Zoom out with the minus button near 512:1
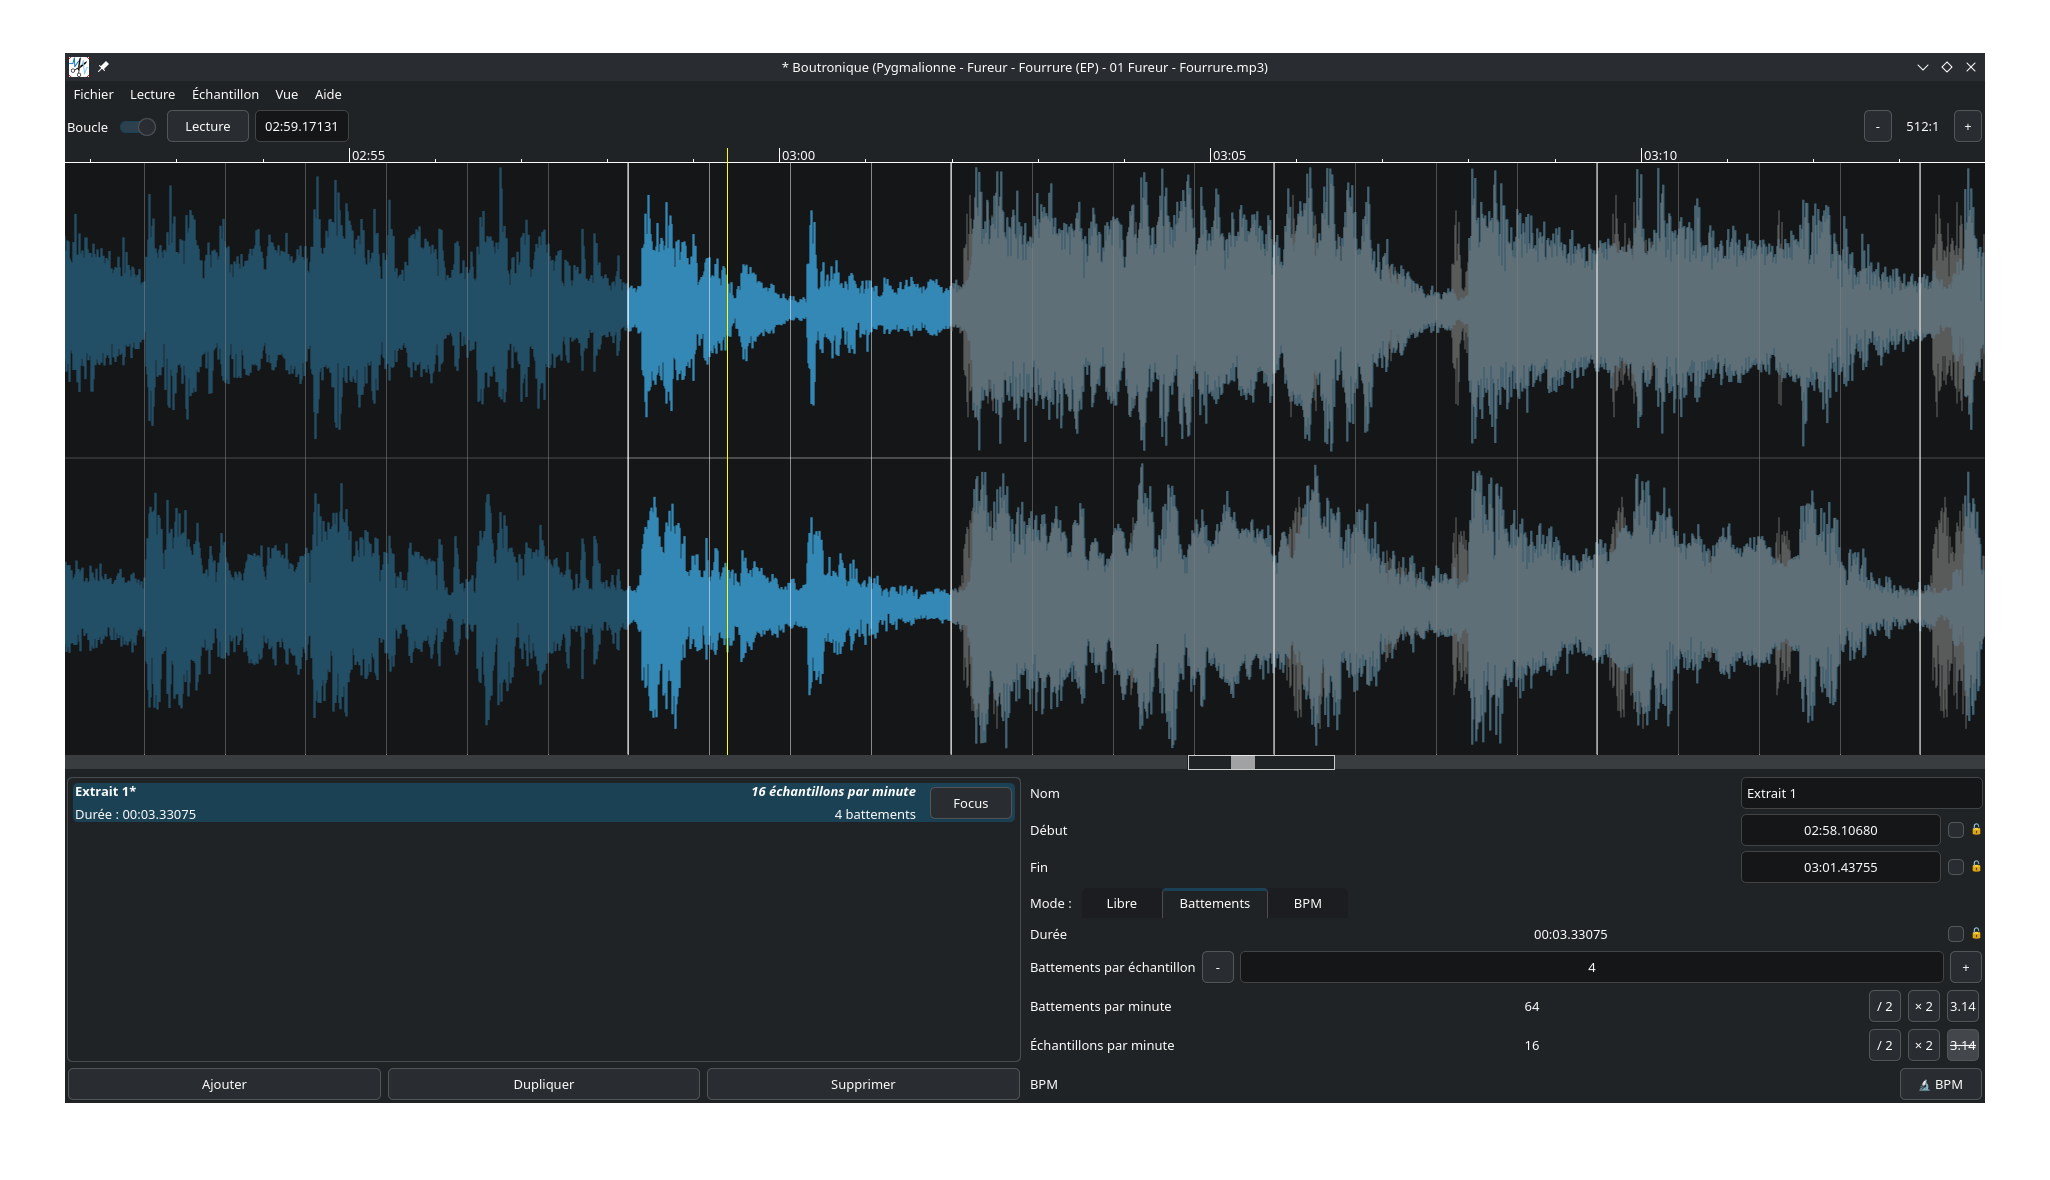The width and height of the screenshot is (2050, 1180). tap(1877, 127)
